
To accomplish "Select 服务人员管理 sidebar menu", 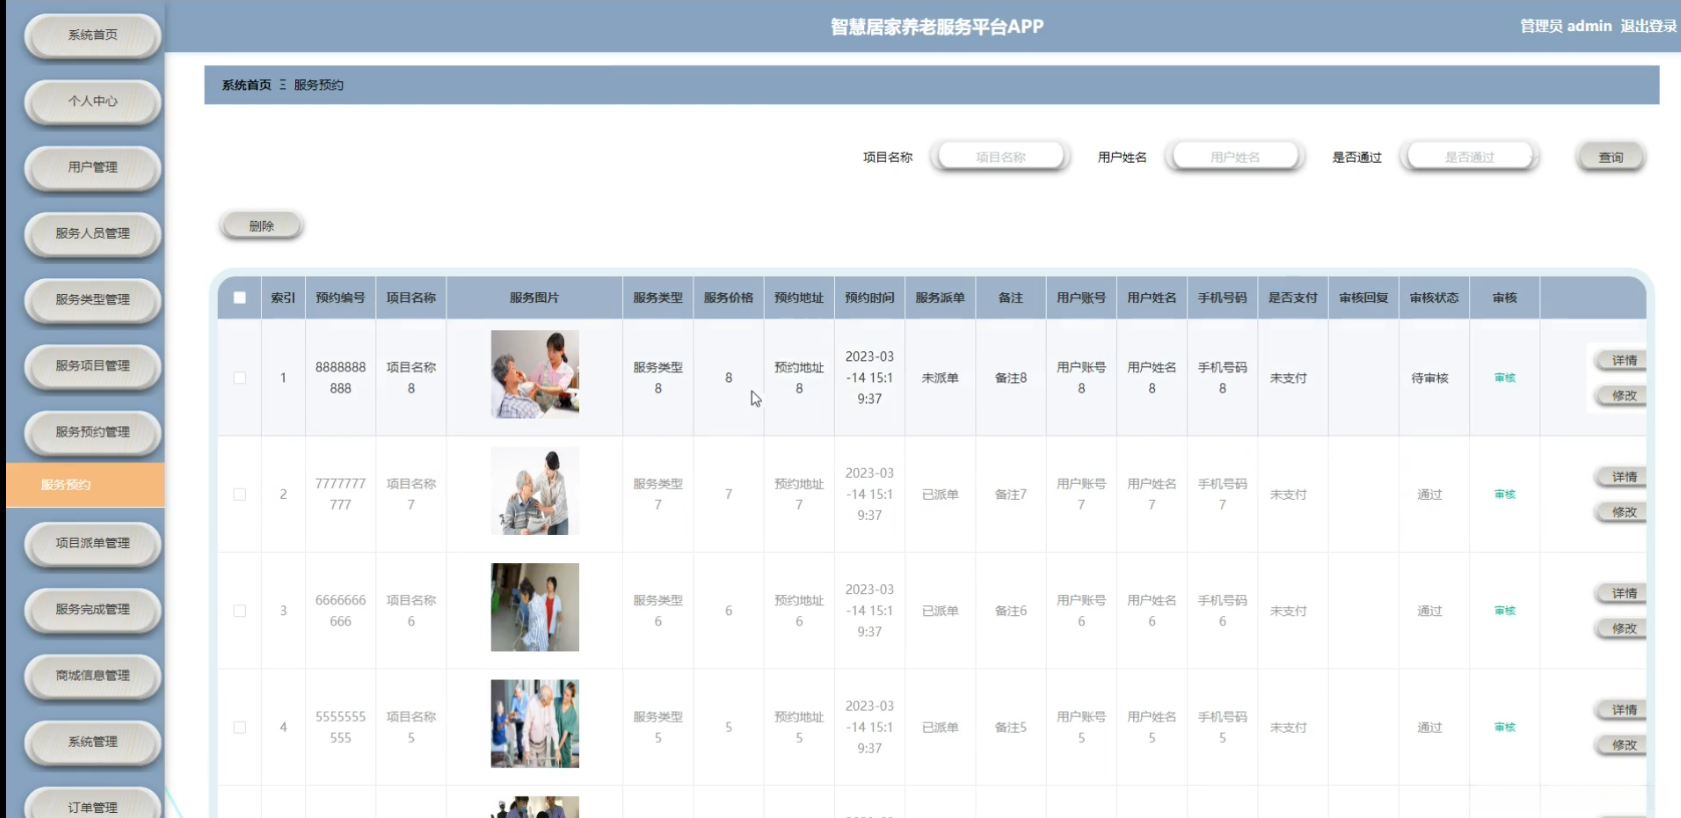I will (92, 233).
